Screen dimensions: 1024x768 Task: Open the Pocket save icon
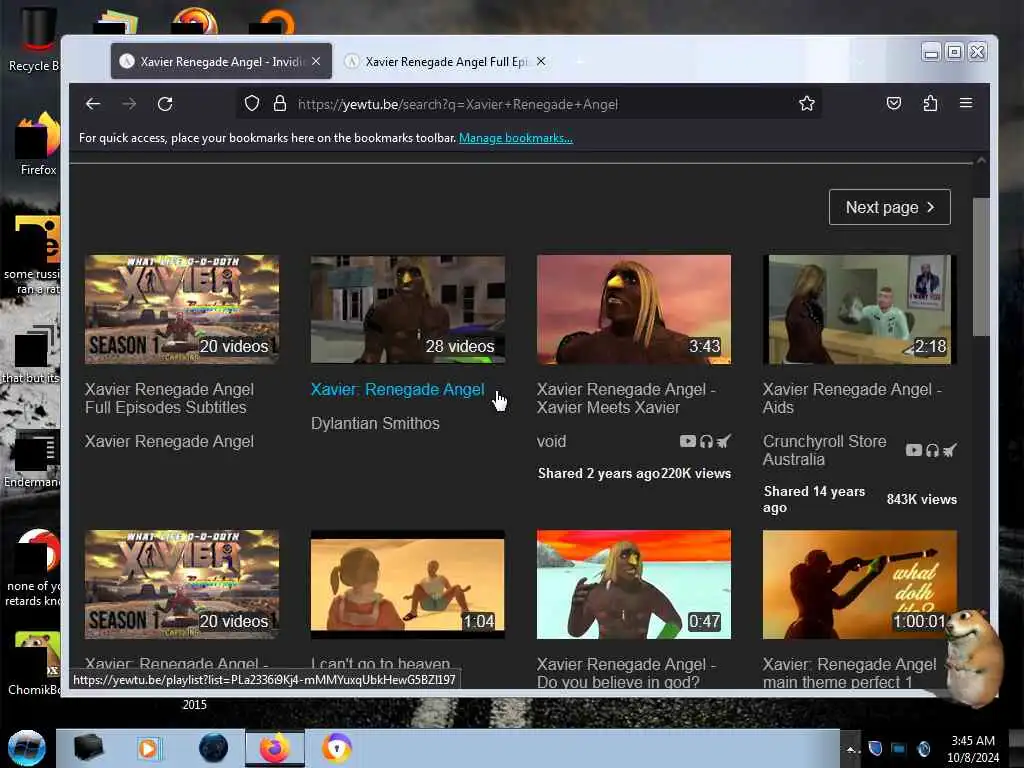point(893,103)
